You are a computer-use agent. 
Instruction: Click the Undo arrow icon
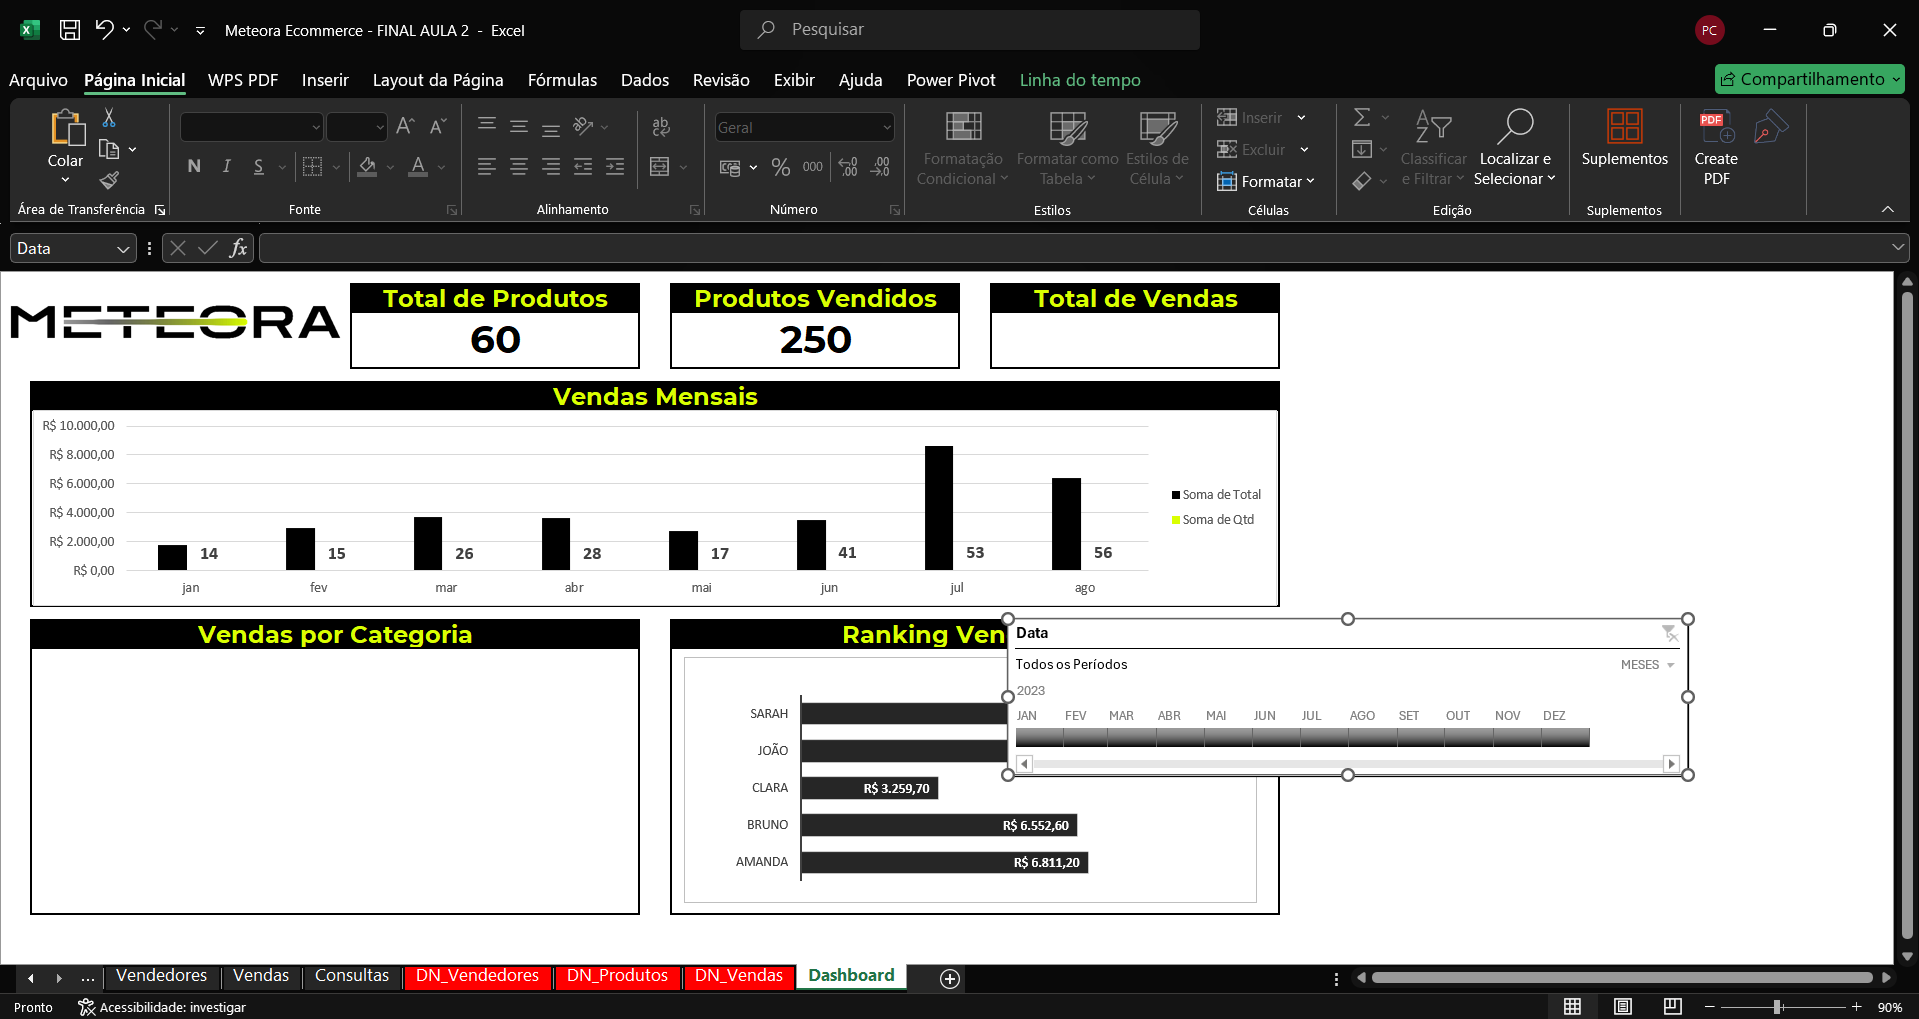104,30
